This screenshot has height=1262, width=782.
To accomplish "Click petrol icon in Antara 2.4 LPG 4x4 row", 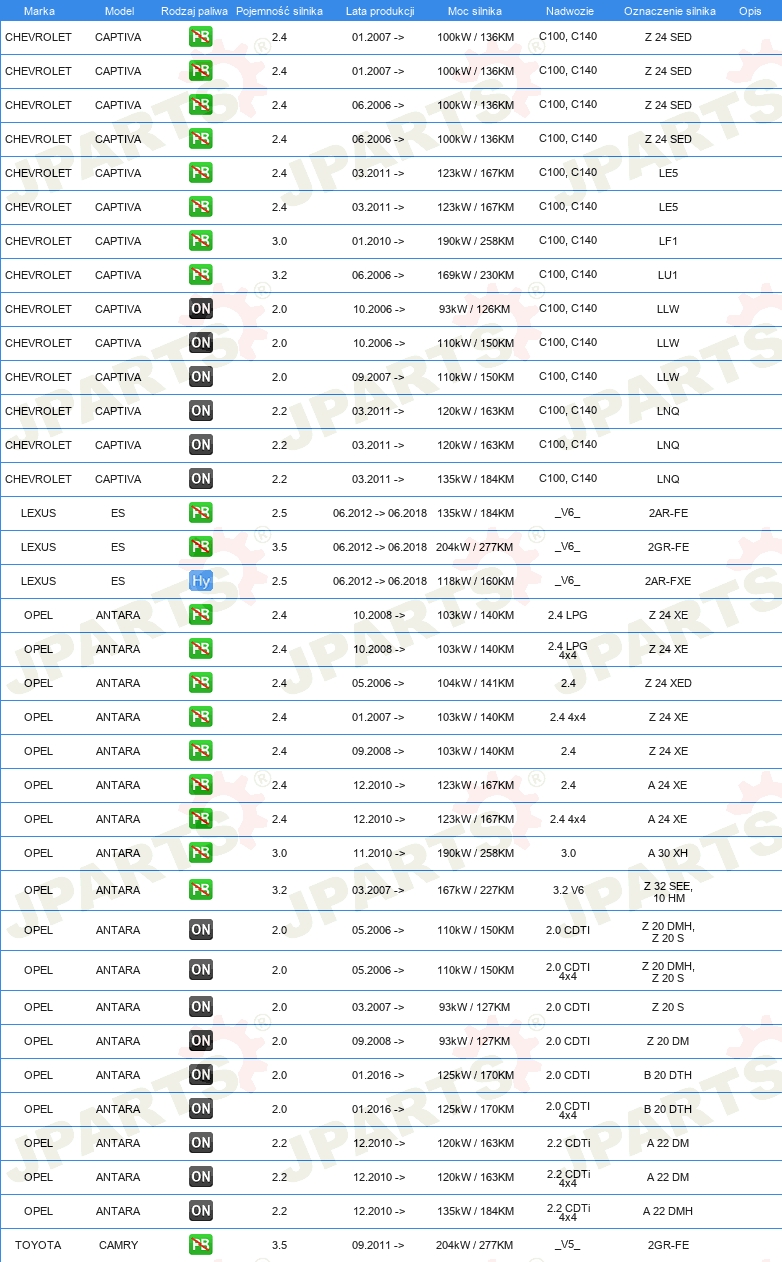I will click(201, 649).
